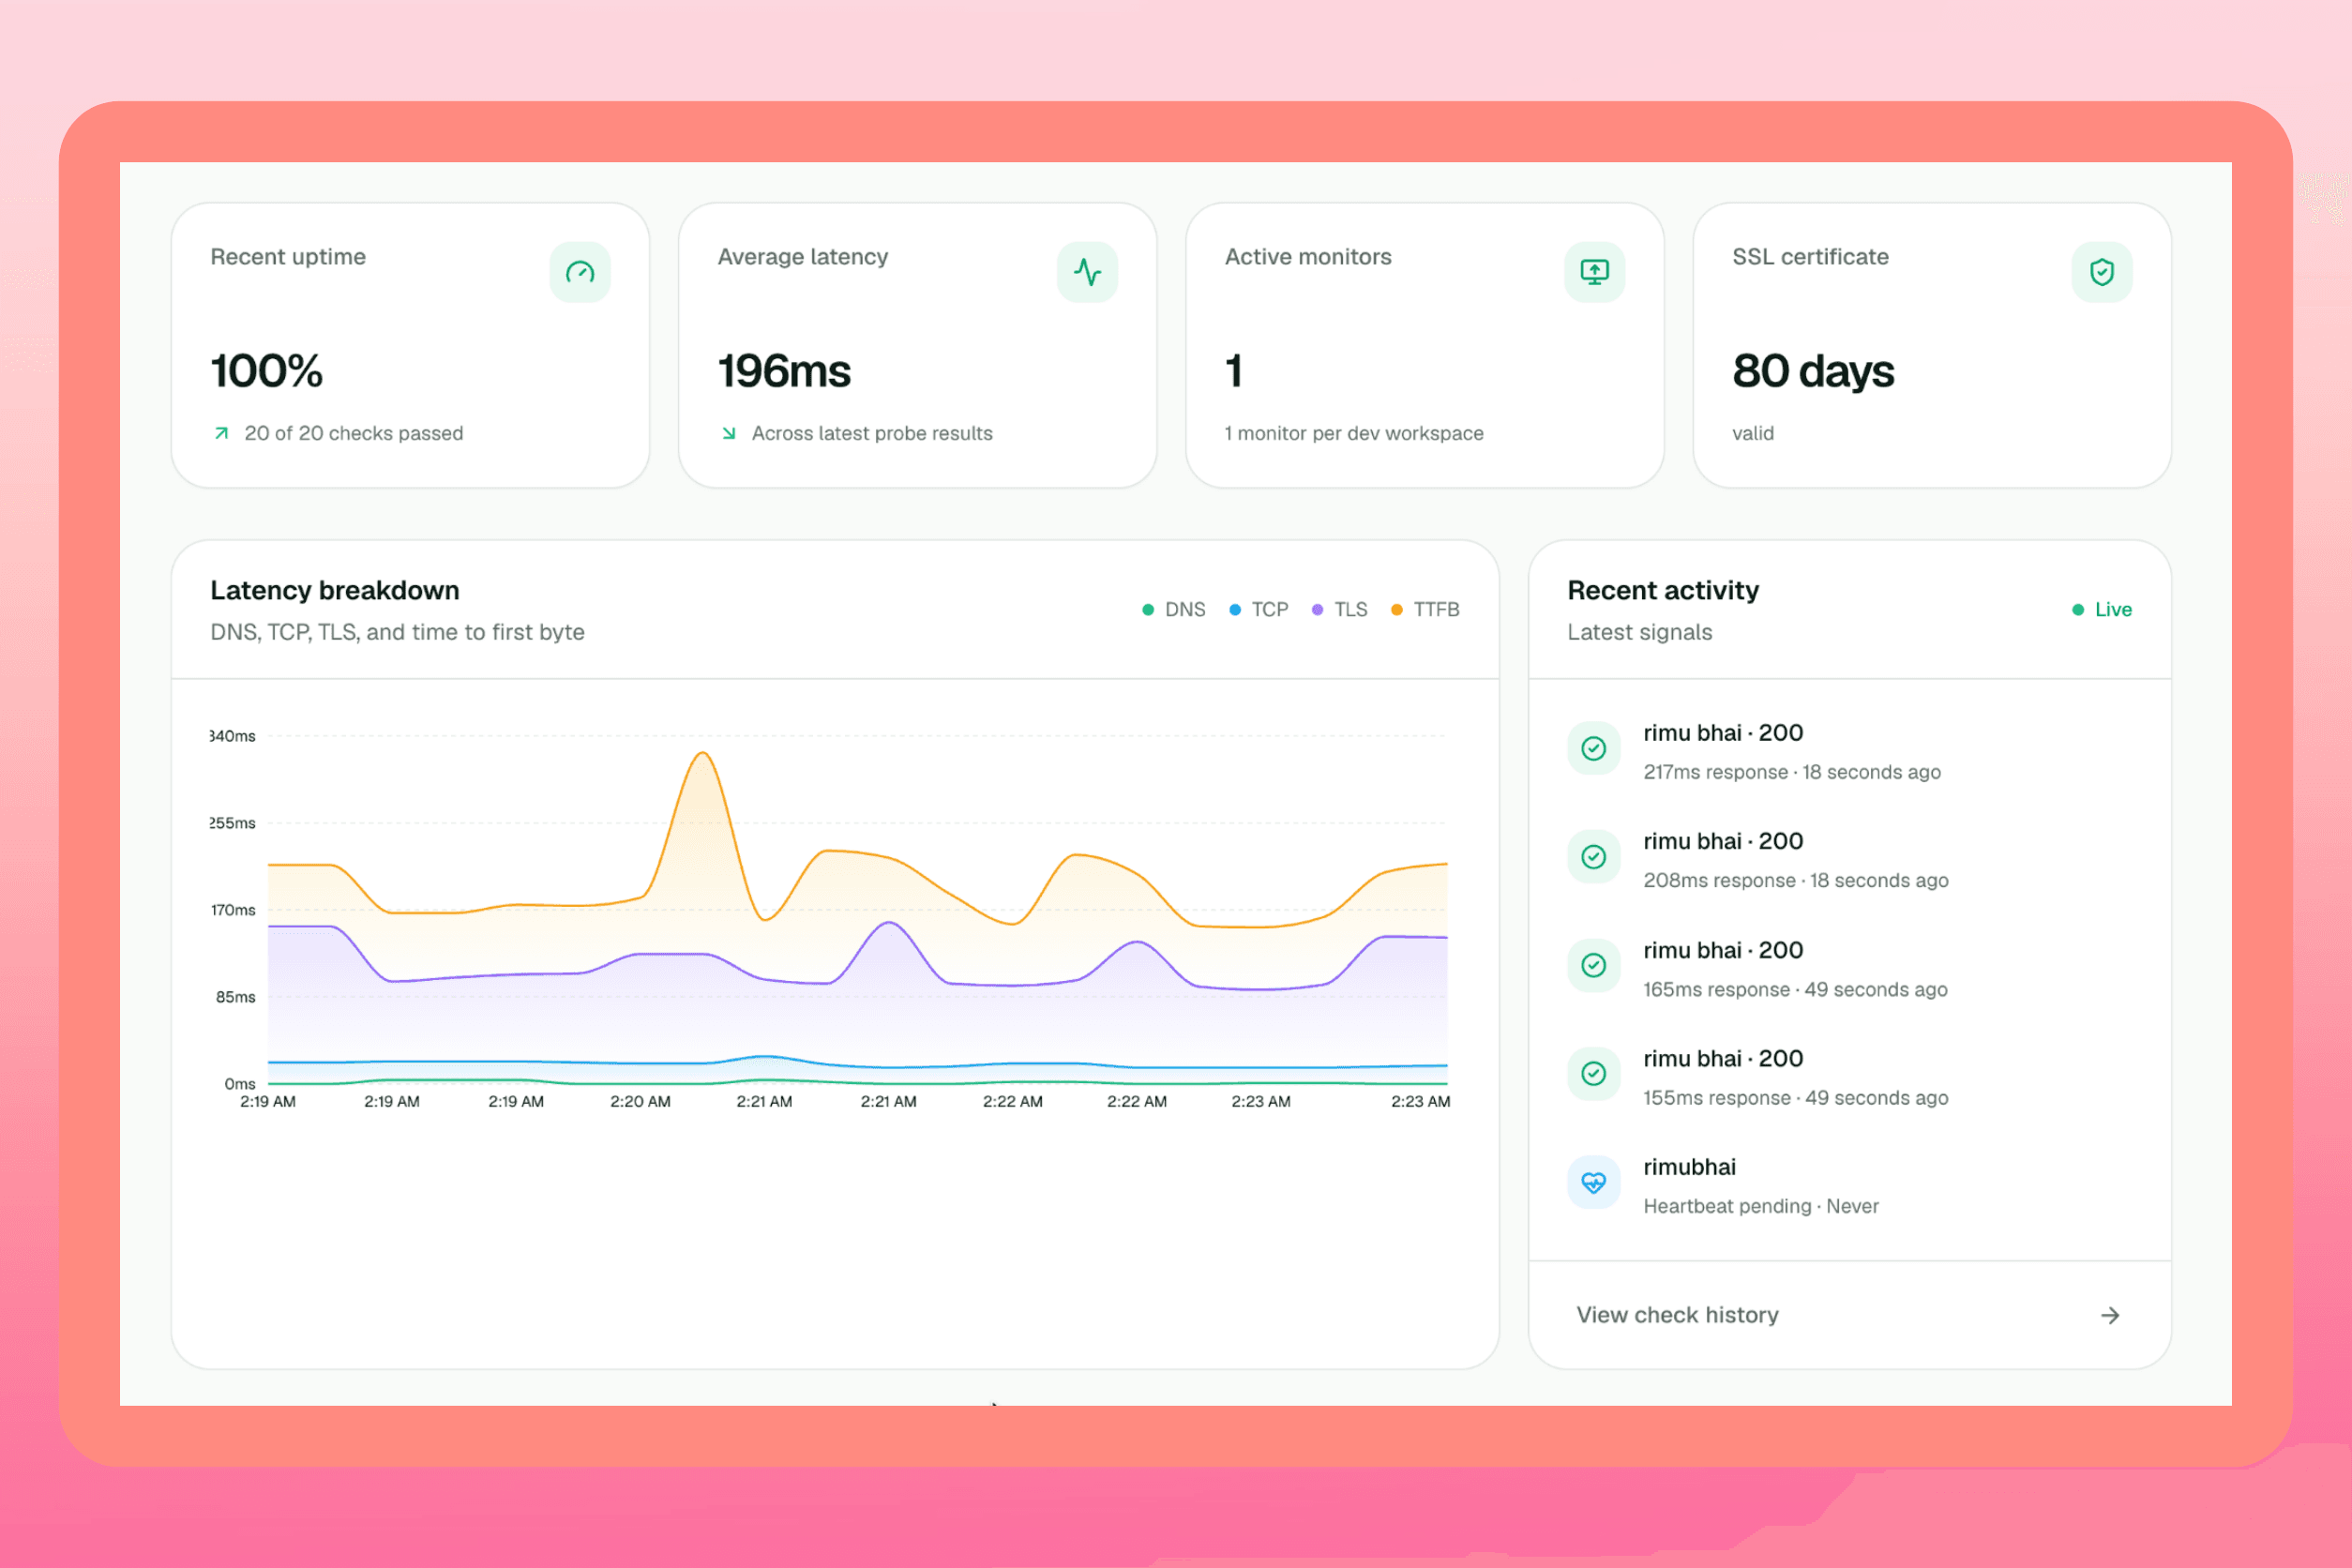
Task: Click check icon for 208ms response entry
Action: [1594, 857]
